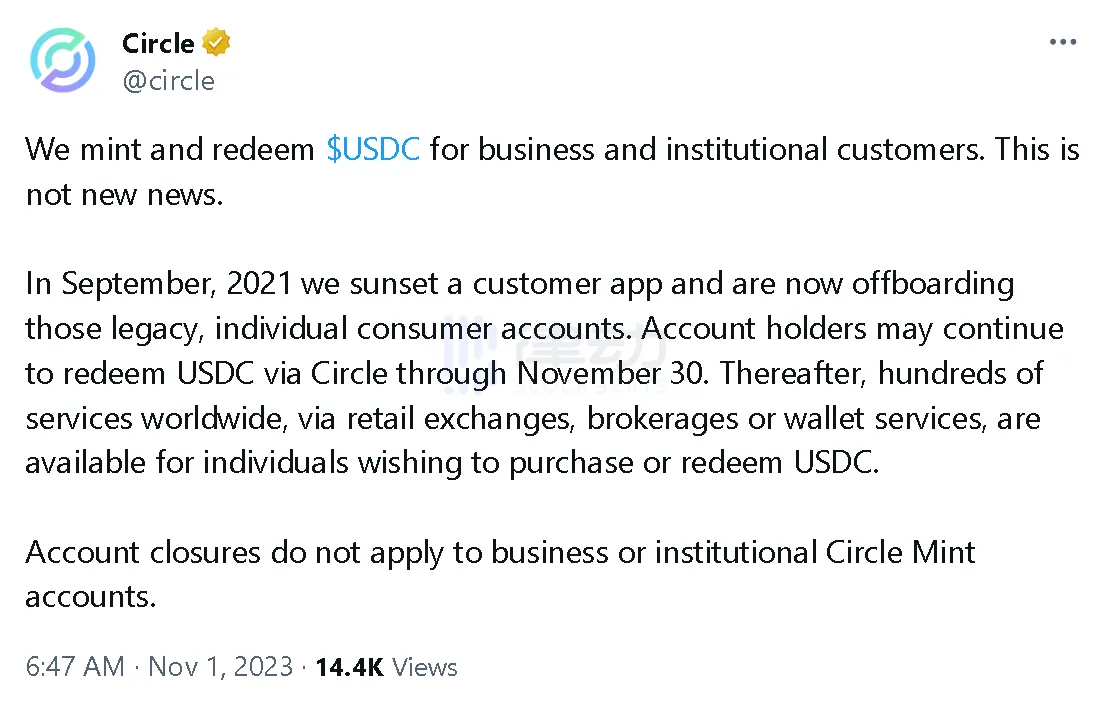Click the Nov 1, 2023 date
The width and height of the screenshot is (1111, 711).
220,667
